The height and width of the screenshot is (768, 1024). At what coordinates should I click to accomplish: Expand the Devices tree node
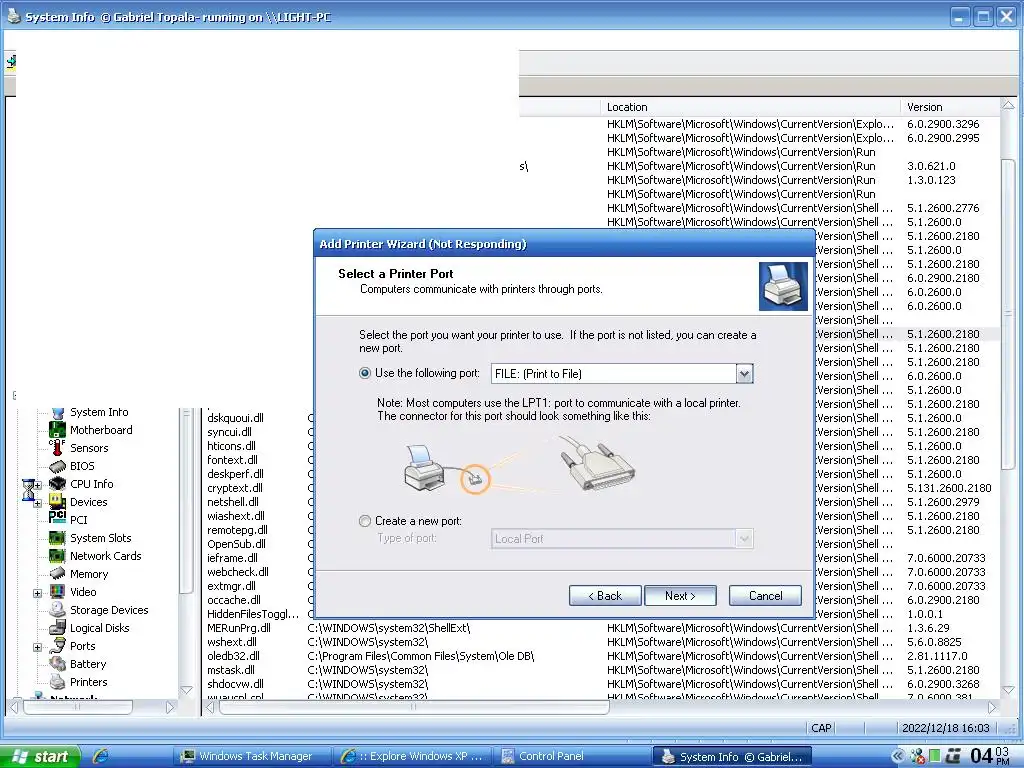[37, 504]
